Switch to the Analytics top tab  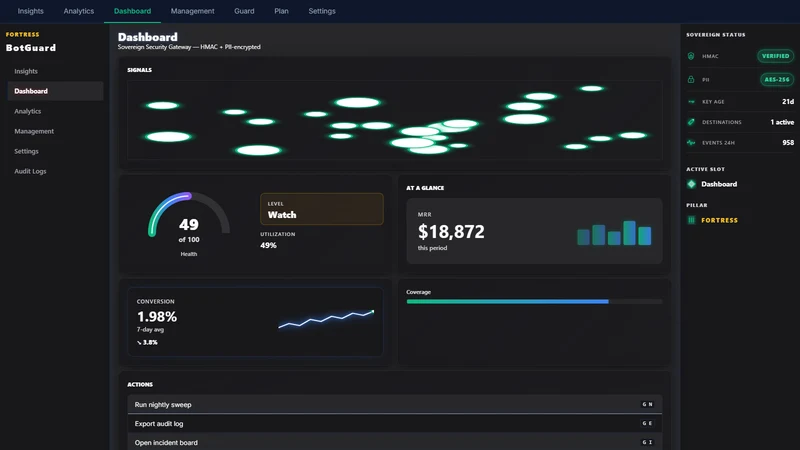point(79,11)
